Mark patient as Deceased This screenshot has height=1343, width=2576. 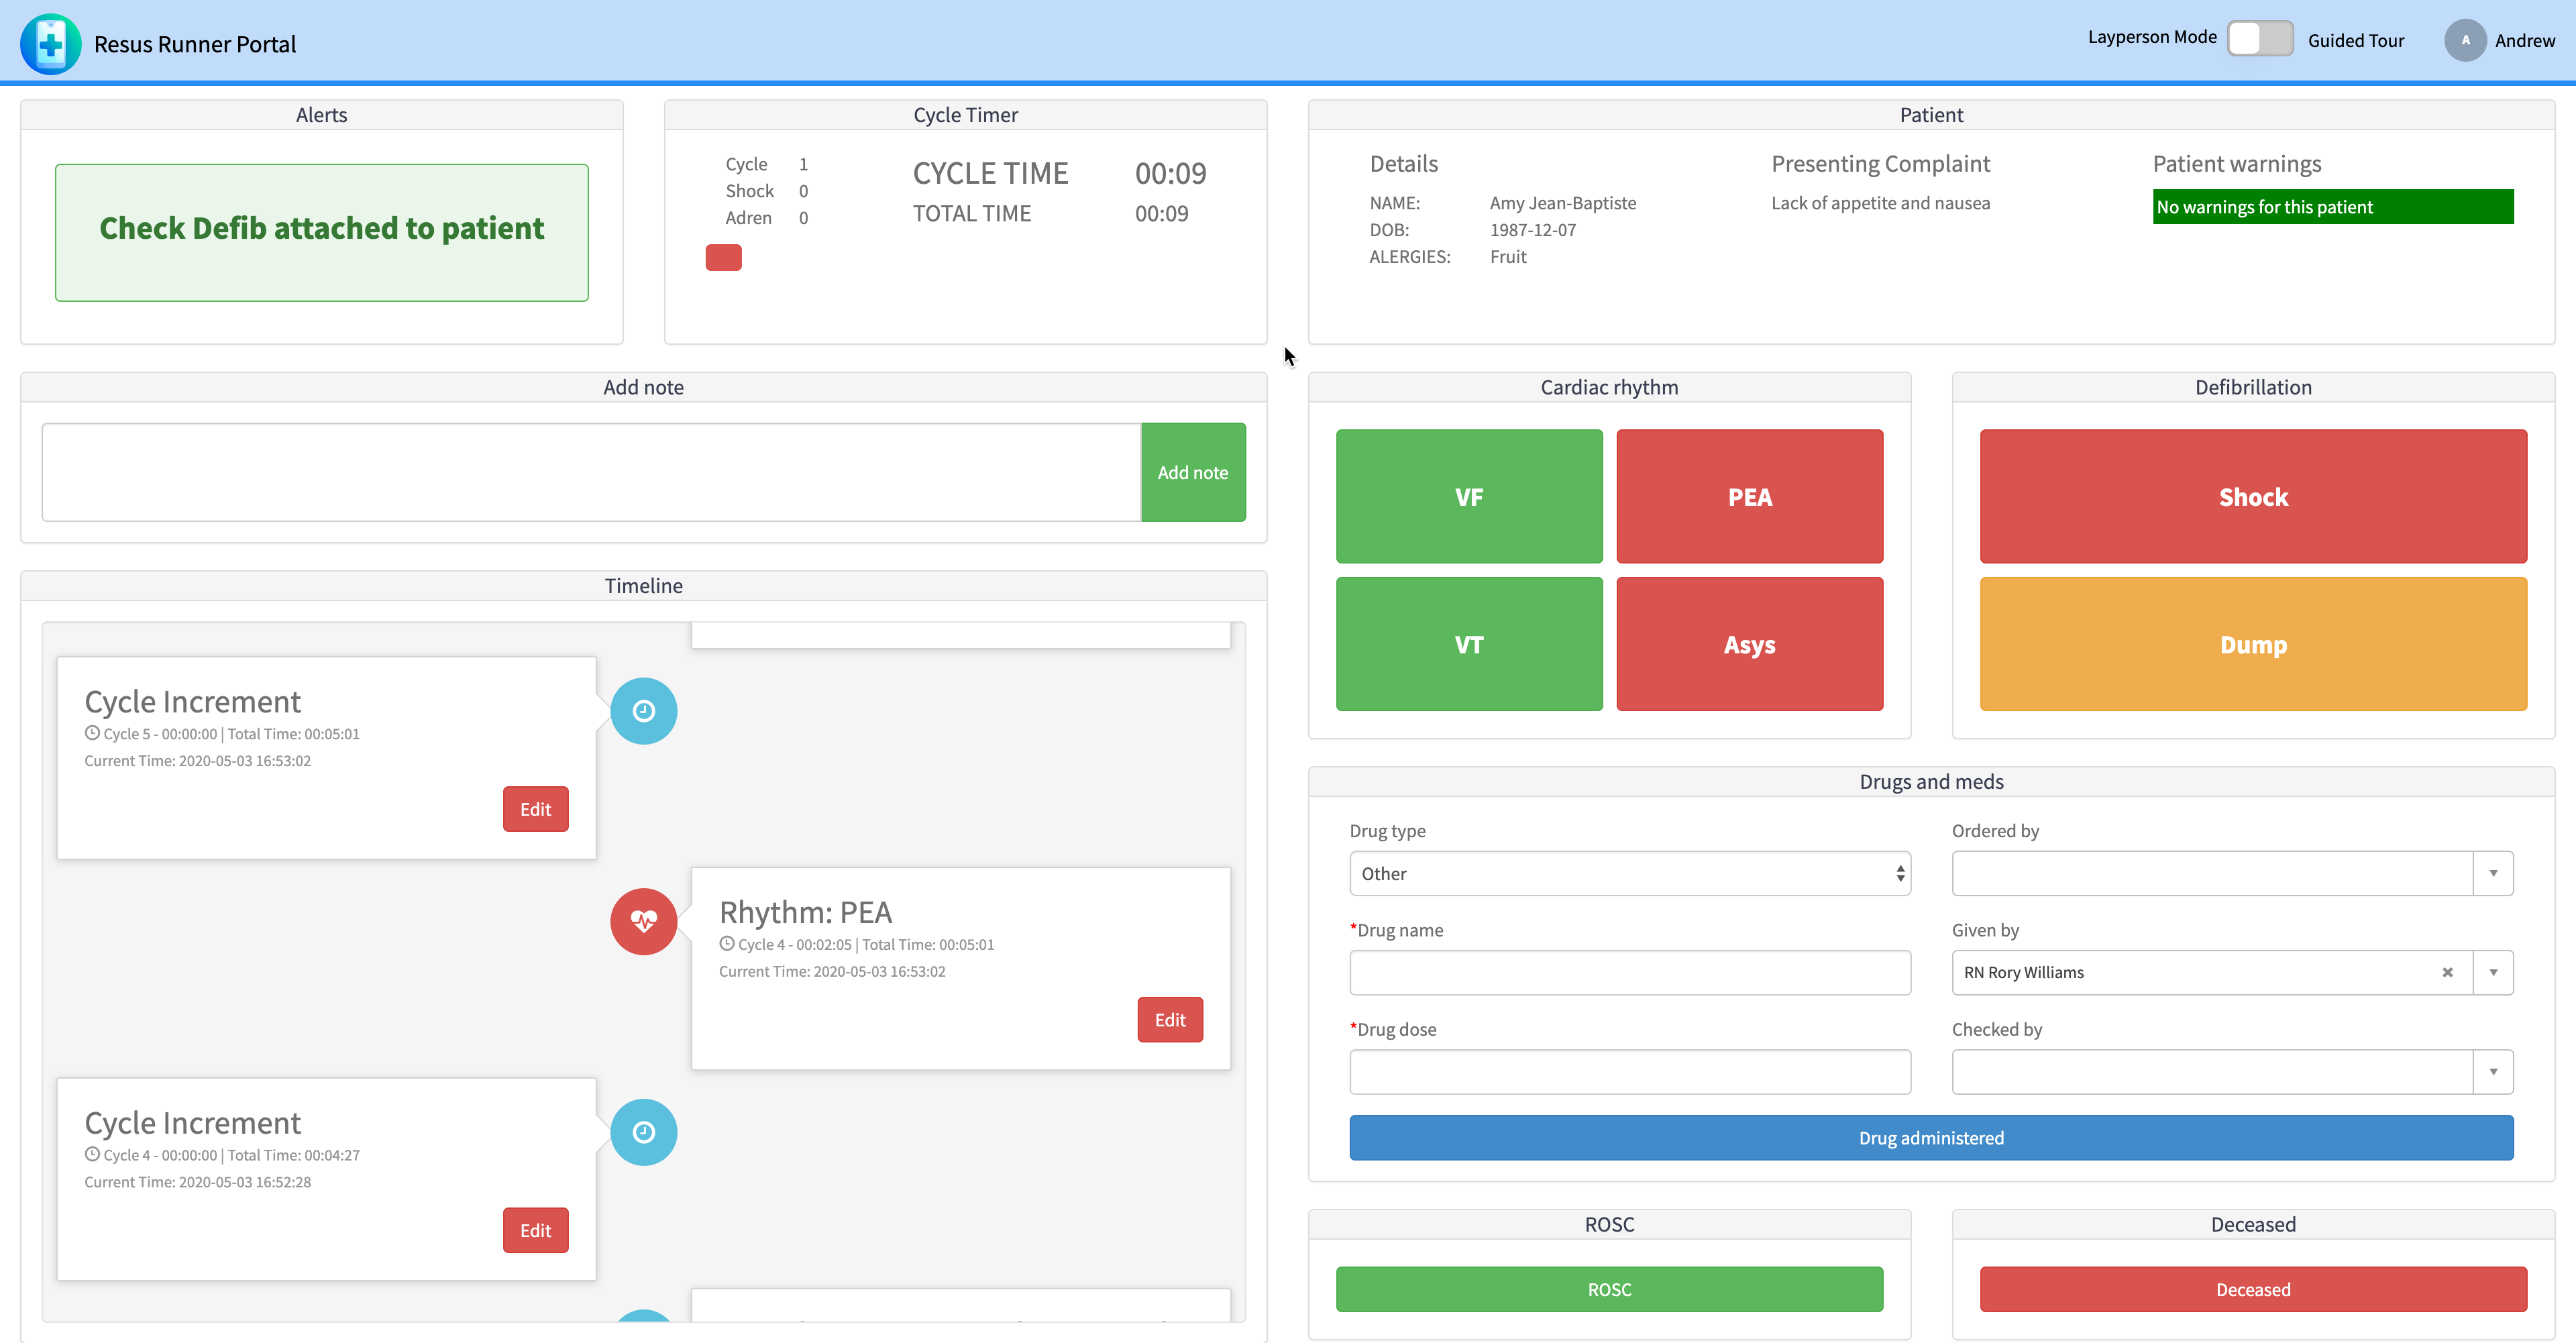2253,1289
